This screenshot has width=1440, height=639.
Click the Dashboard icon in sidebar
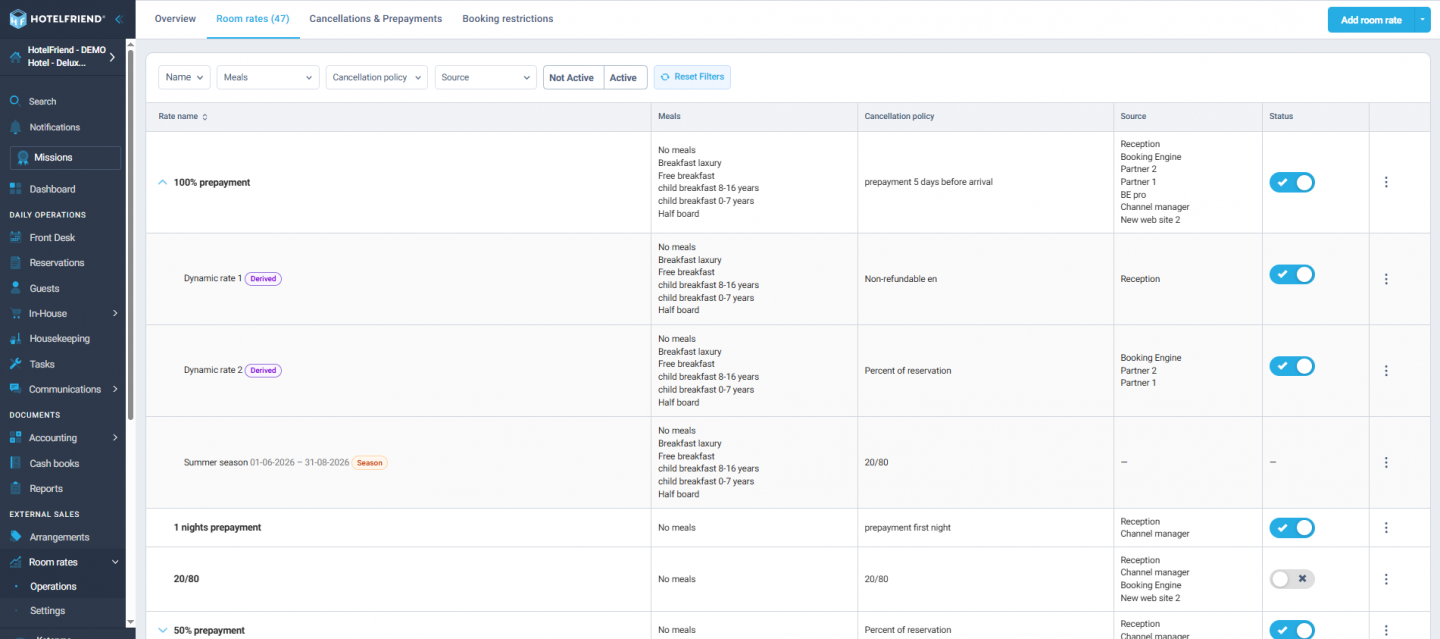pos(15,189)
